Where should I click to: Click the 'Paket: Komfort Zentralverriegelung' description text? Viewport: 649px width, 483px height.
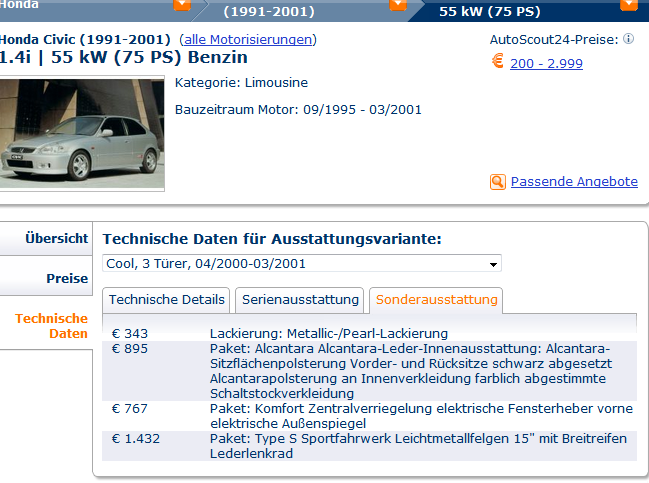(421, 416)
